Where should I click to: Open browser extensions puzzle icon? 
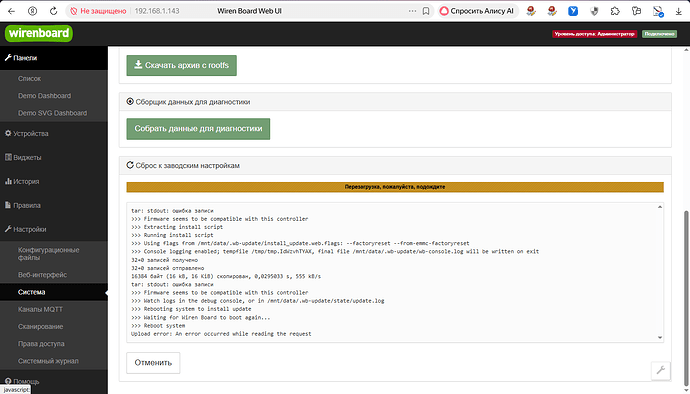615,11
